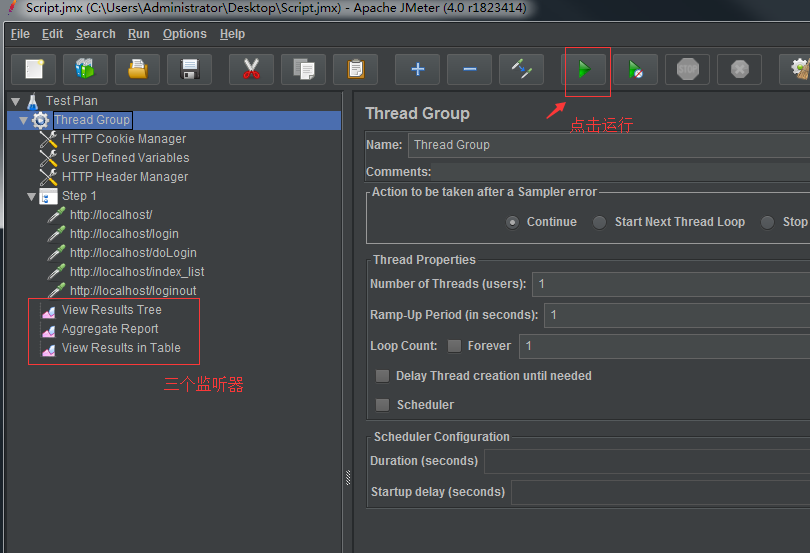Collapse the Step 1 tree node
Screen dimensions: 810x553
coord(32,196)
